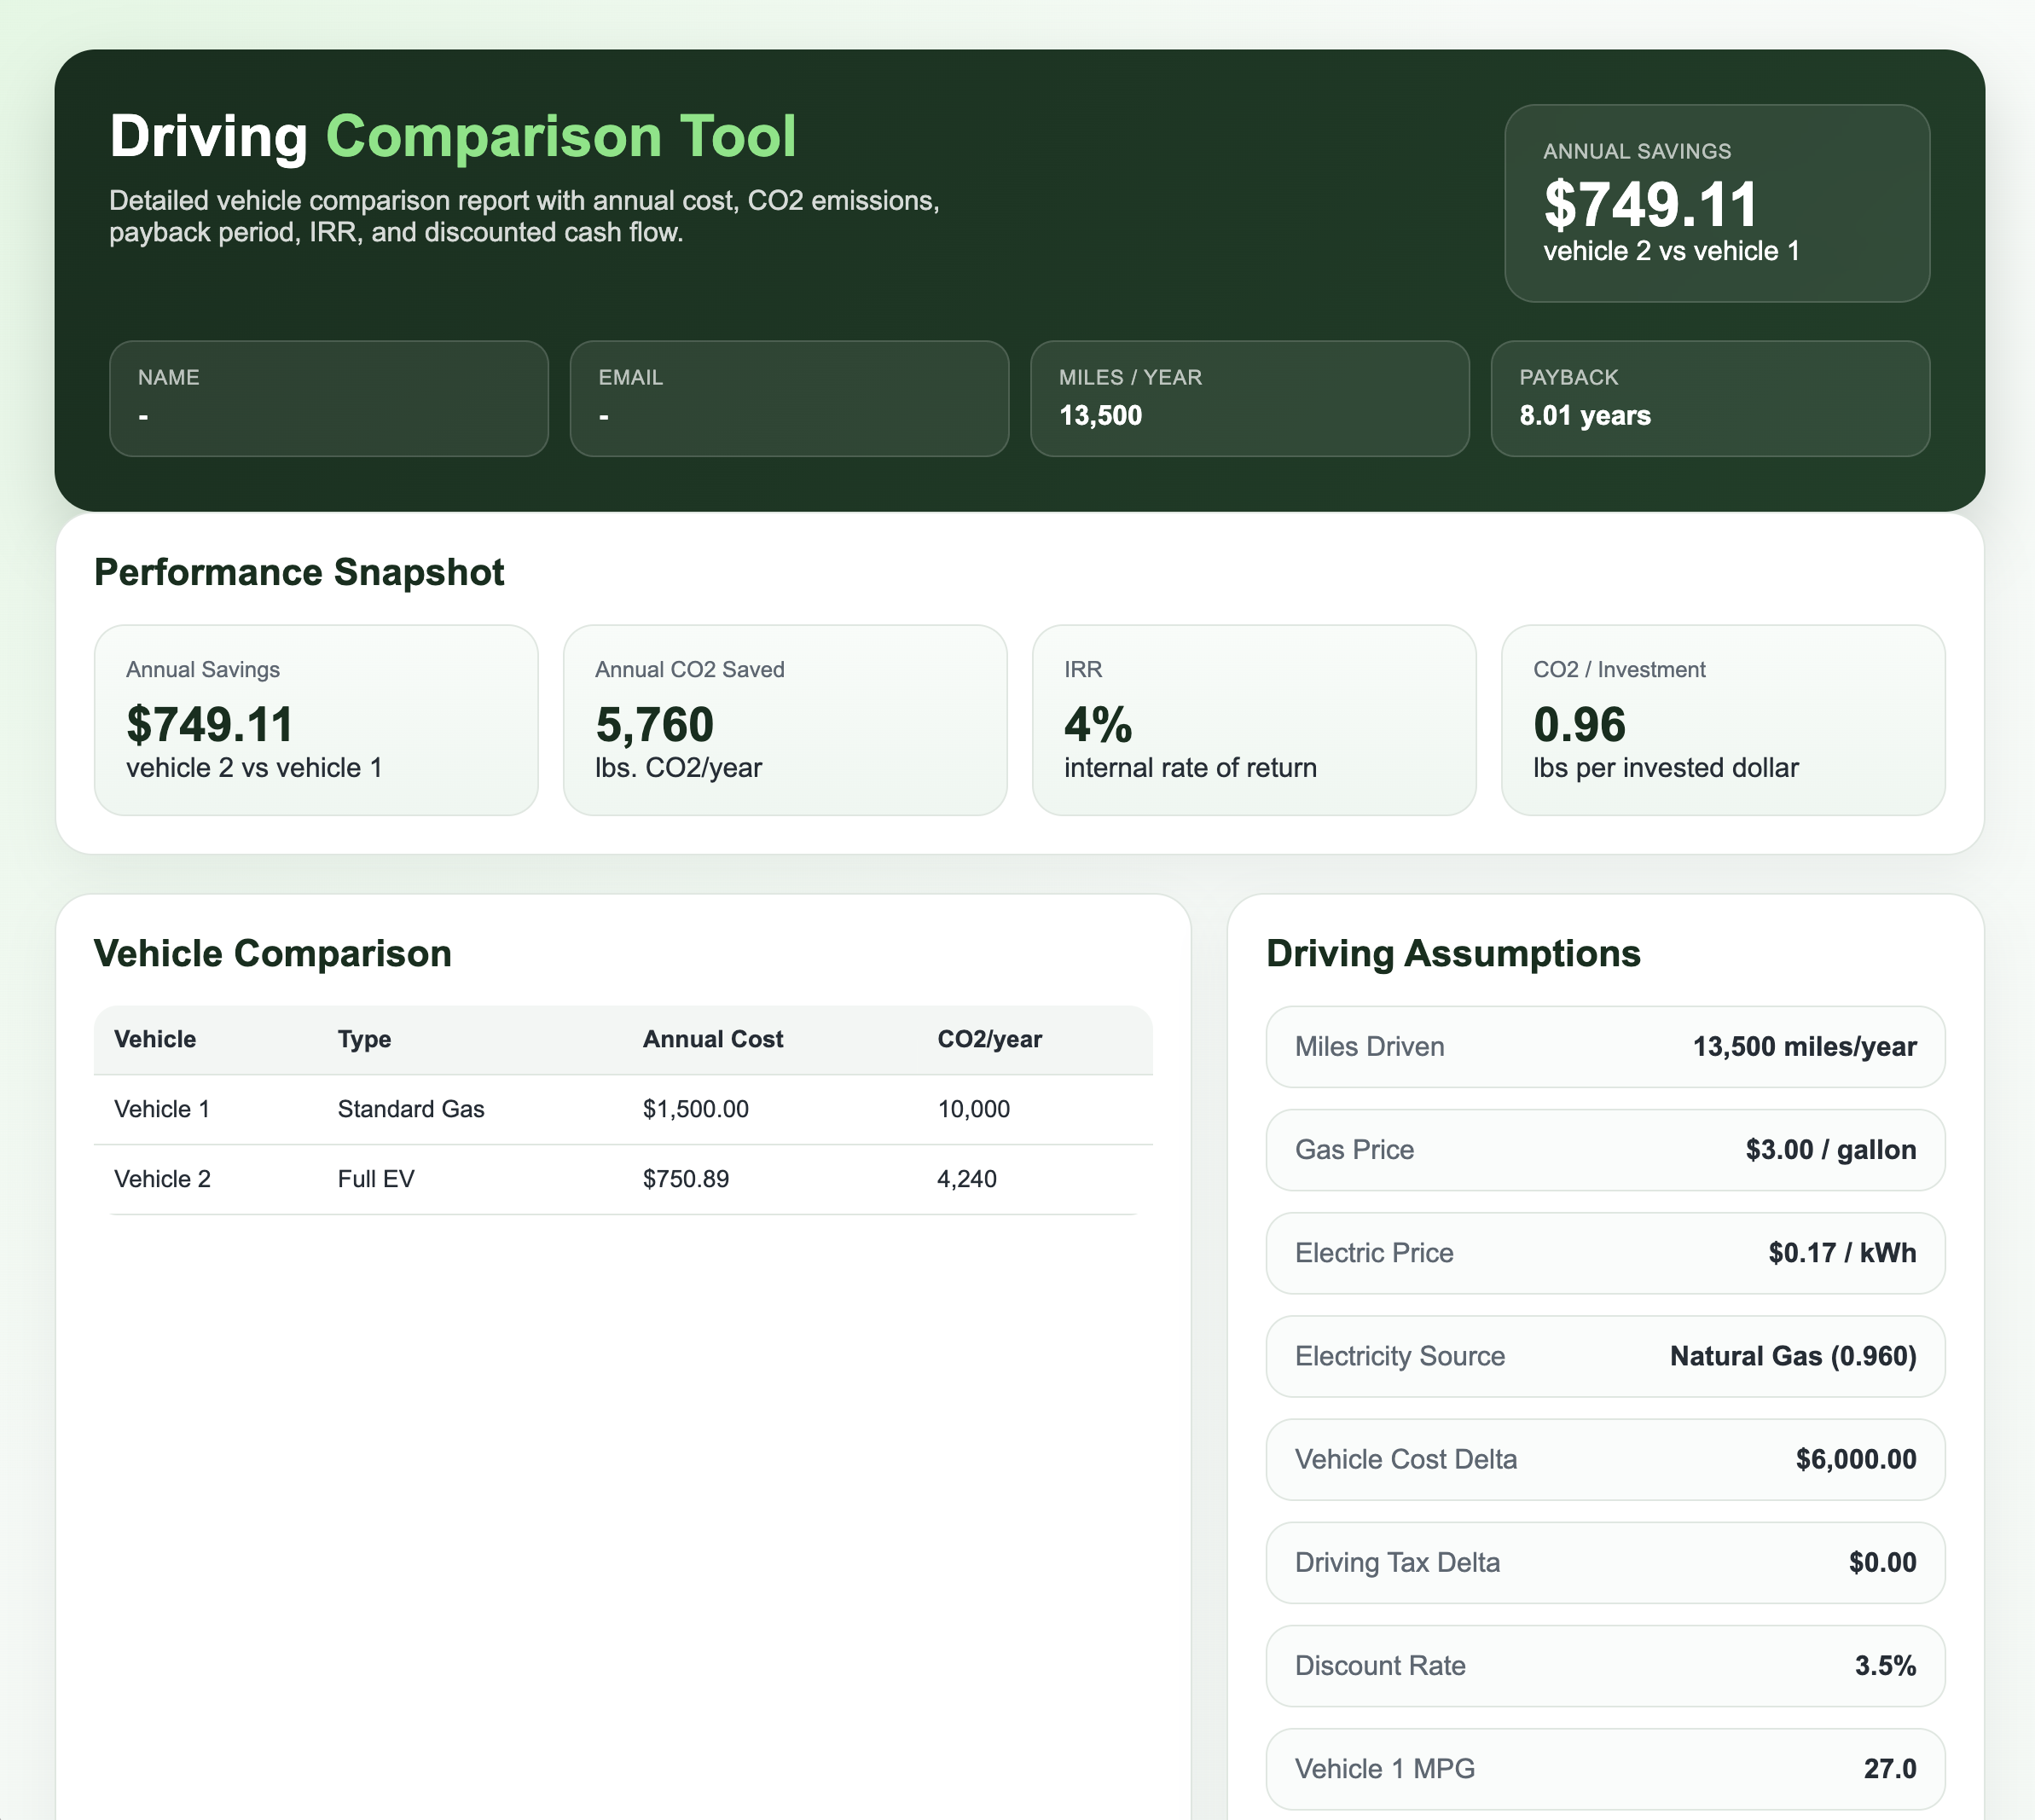The width and height of the screenshot is (2035, 1820).
Task: Click the 10,000 CO2/year cell
Action: click(x=973, y=1109)
